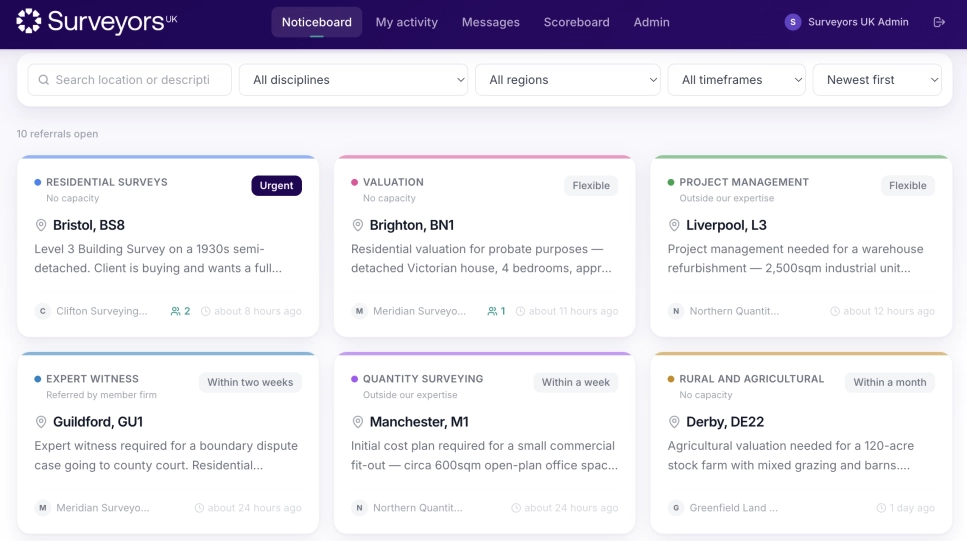Focus the search location or description field
The width and height of the screenshot is (967, 541).
[x=130, y=80]
